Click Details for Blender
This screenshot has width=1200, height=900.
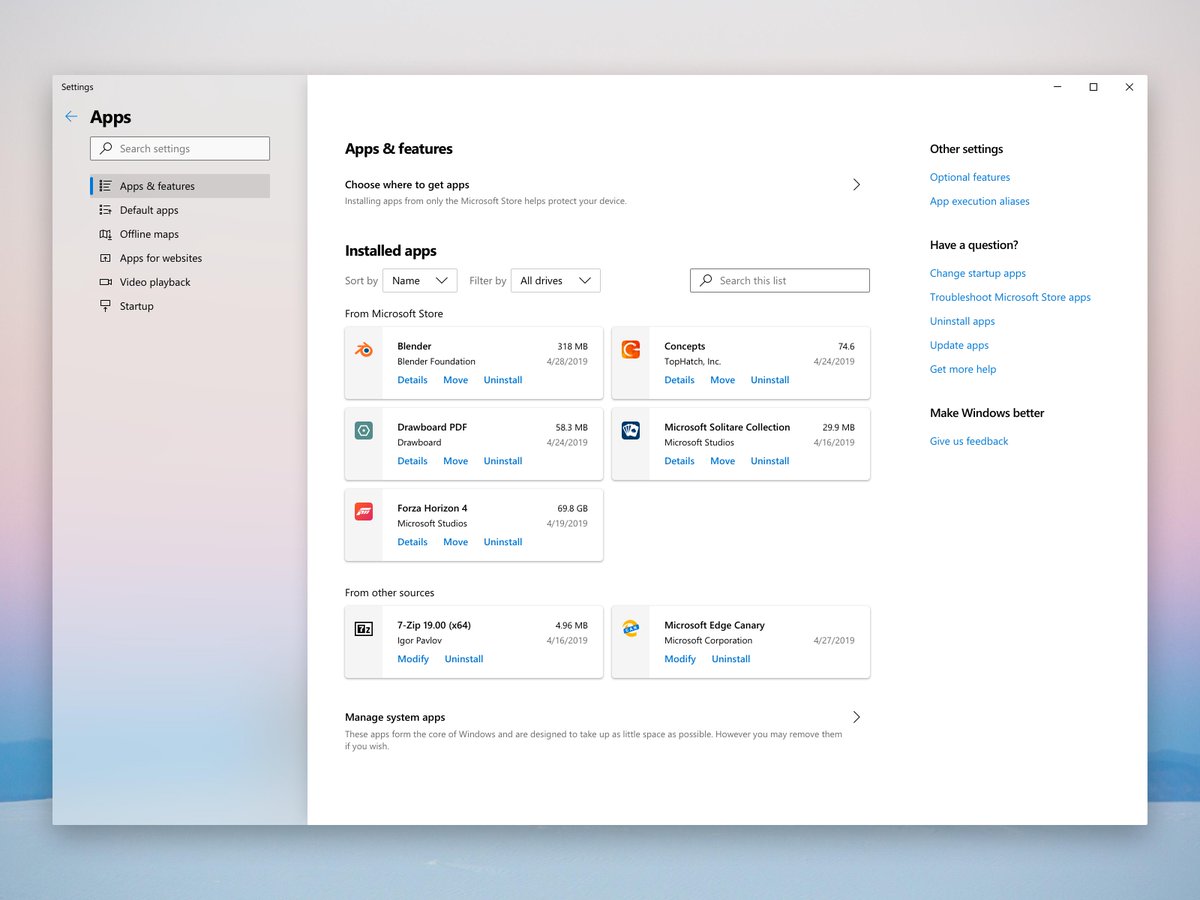click(x=412, y=380)
